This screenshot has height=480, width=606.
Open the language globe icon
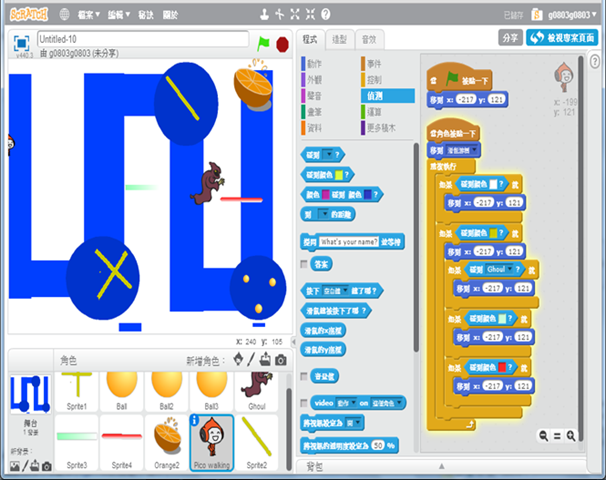[64, 15]
